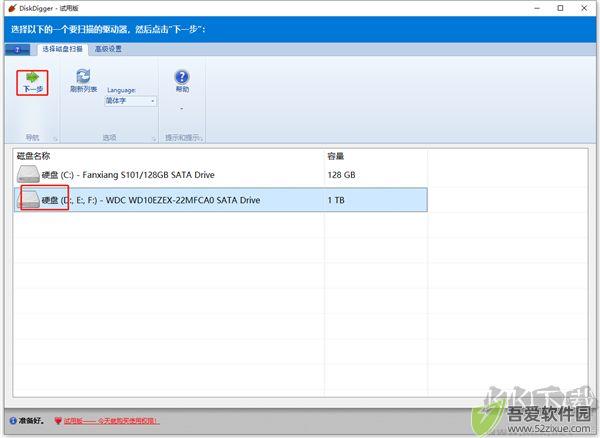The width and height of the screenshot is (600, 438).
Task: Refresh the drive list
Action: (x=83, y=81)
